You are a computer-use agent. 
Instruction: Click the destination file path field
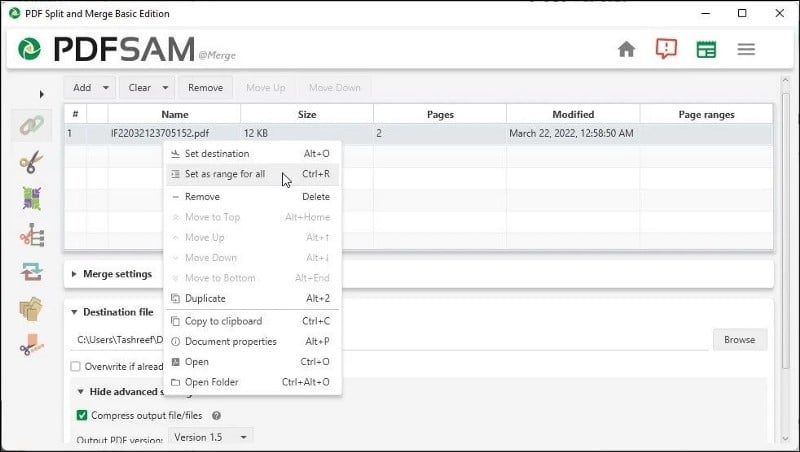pos(389,340)
